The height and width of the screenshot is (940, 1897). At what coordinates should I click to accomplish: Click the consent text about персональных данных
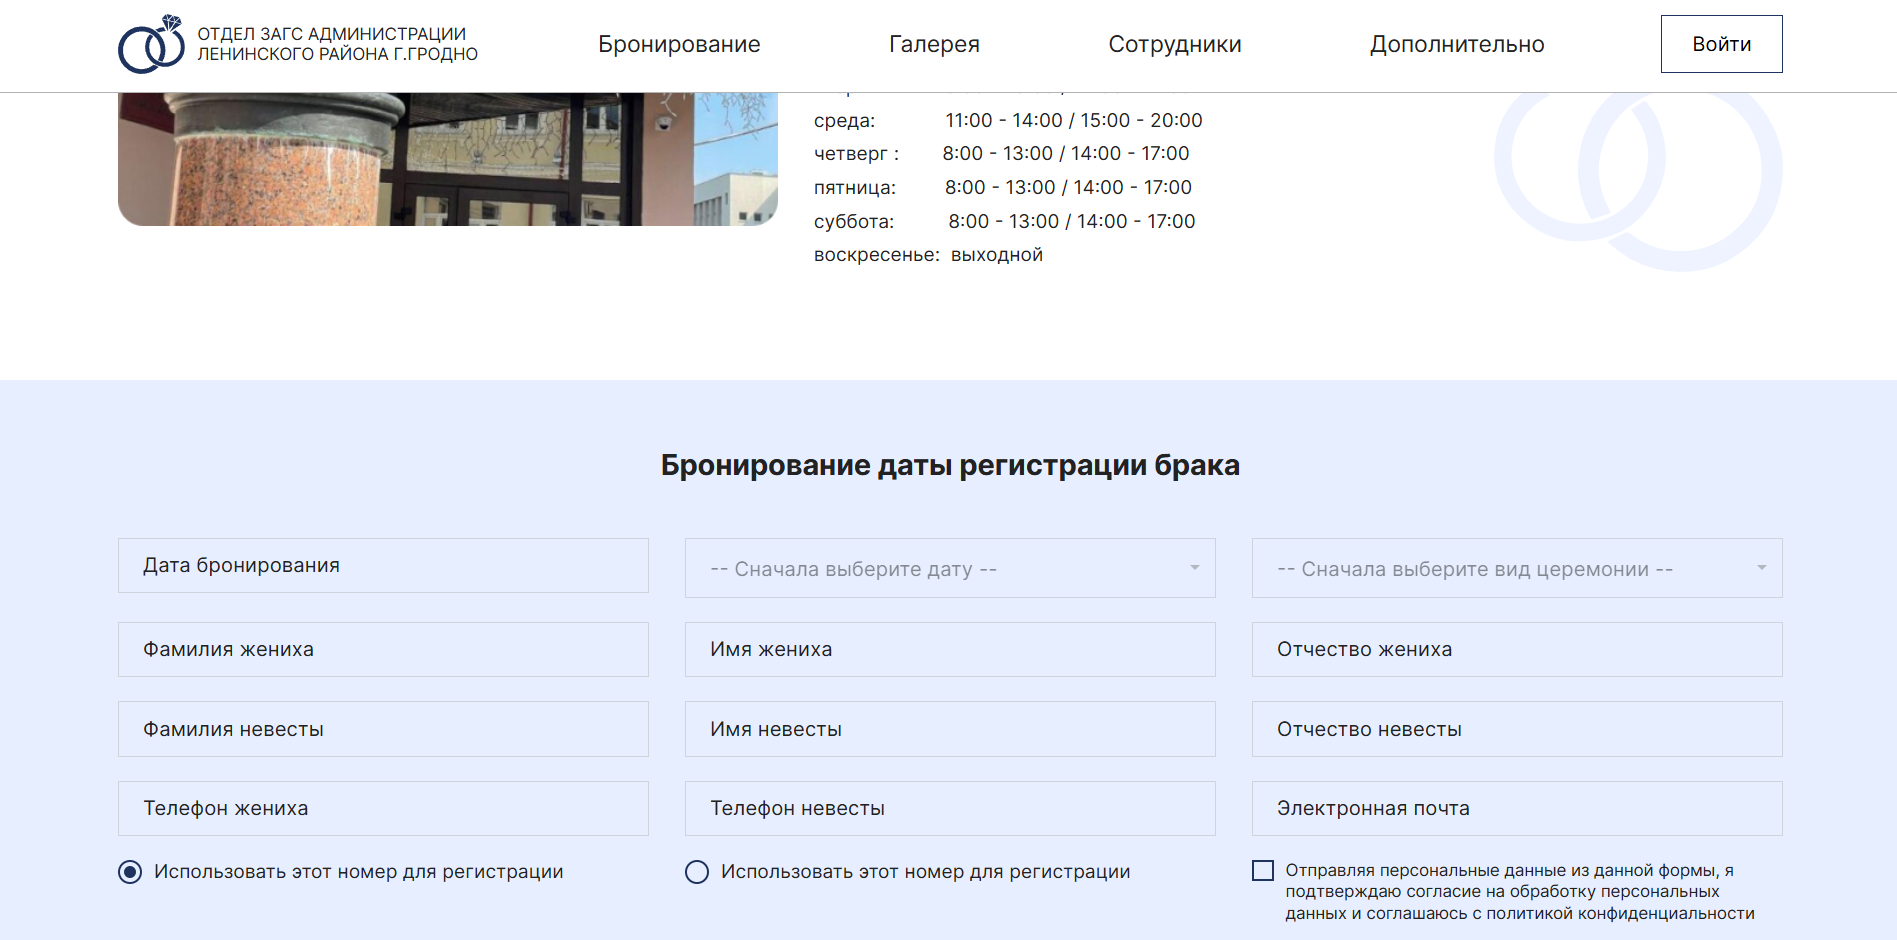[1520, 892]
